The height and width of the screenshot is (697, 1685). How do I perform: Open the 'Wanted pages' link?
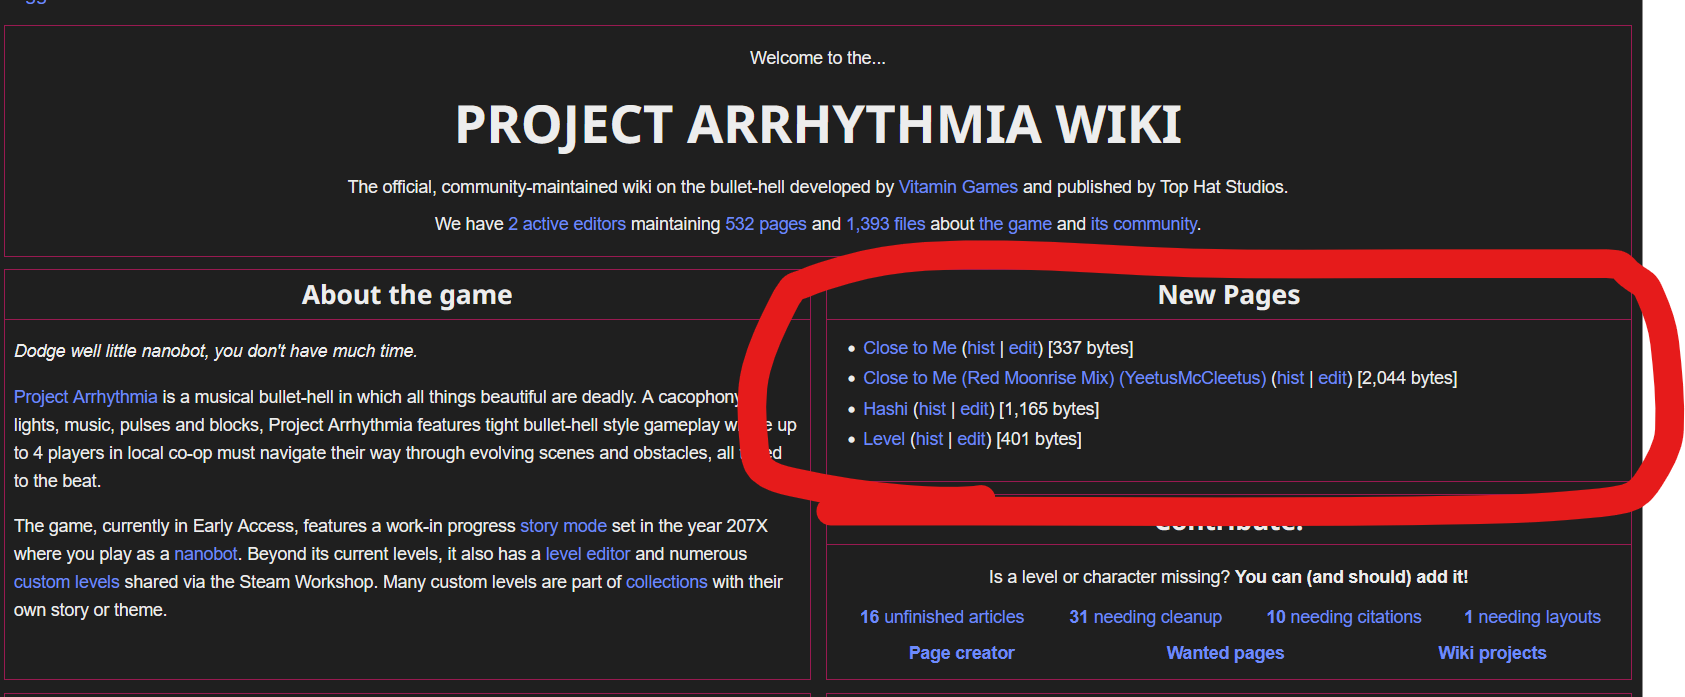(1225, 653)
